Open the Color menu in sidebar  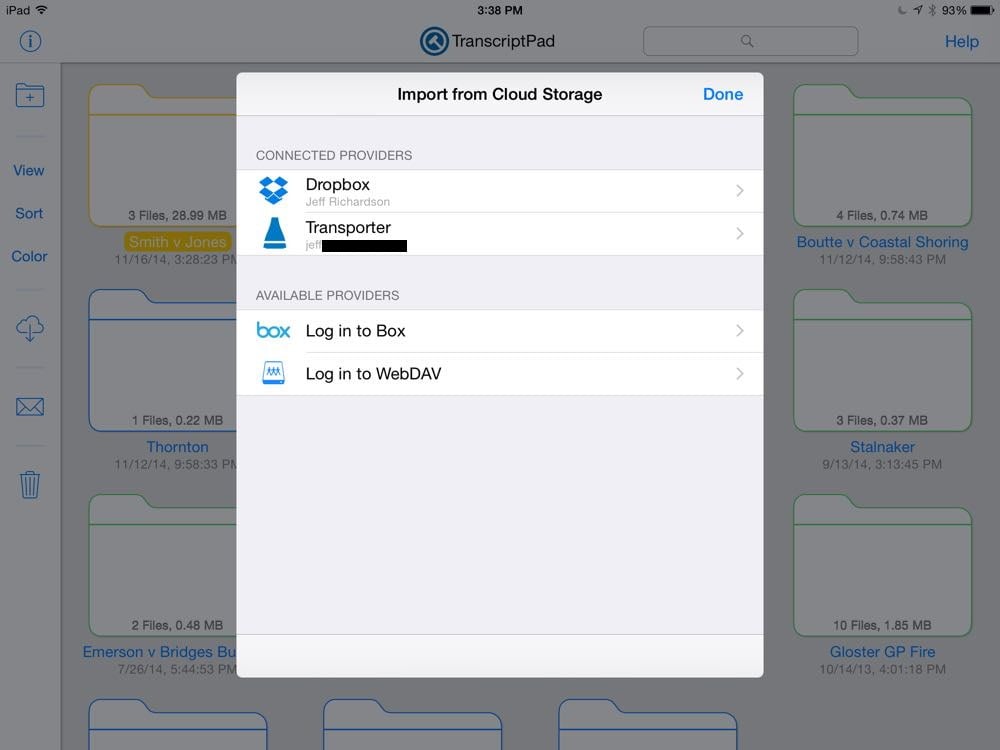[29, 256]
